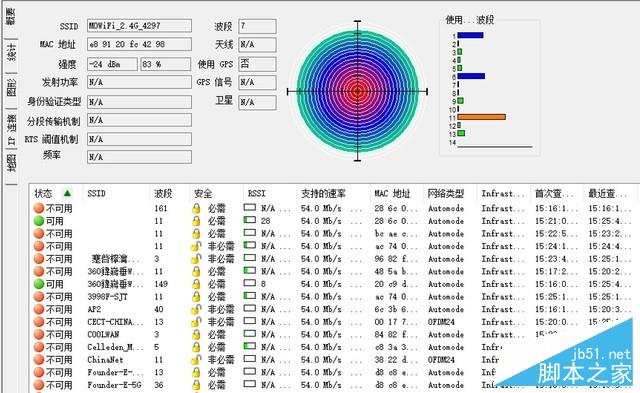The height and width of the screenshot is (393, 640).
Task: Click the 频率 field
Action: coord(139,157)
